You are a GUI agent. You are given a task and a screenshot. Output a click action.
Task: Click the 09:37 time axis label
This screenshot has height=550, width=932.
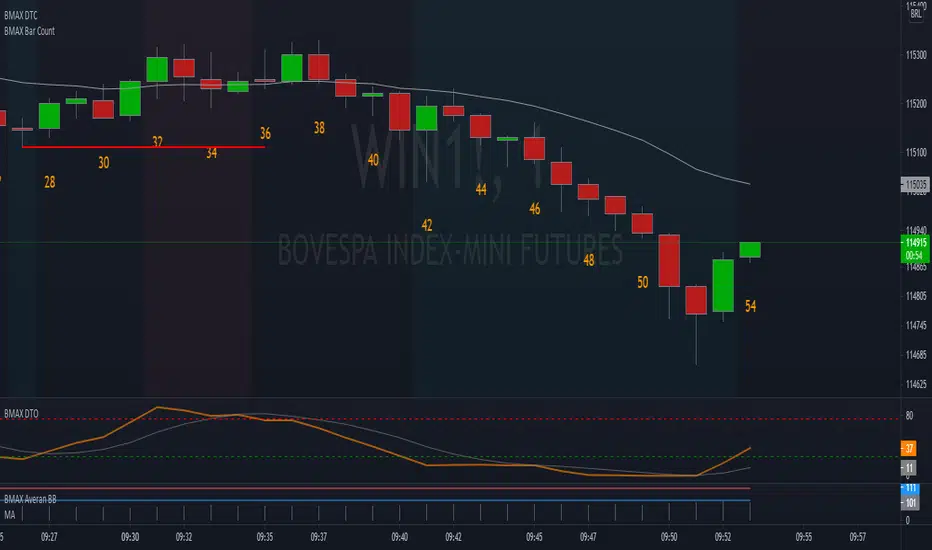click(319, 537)
